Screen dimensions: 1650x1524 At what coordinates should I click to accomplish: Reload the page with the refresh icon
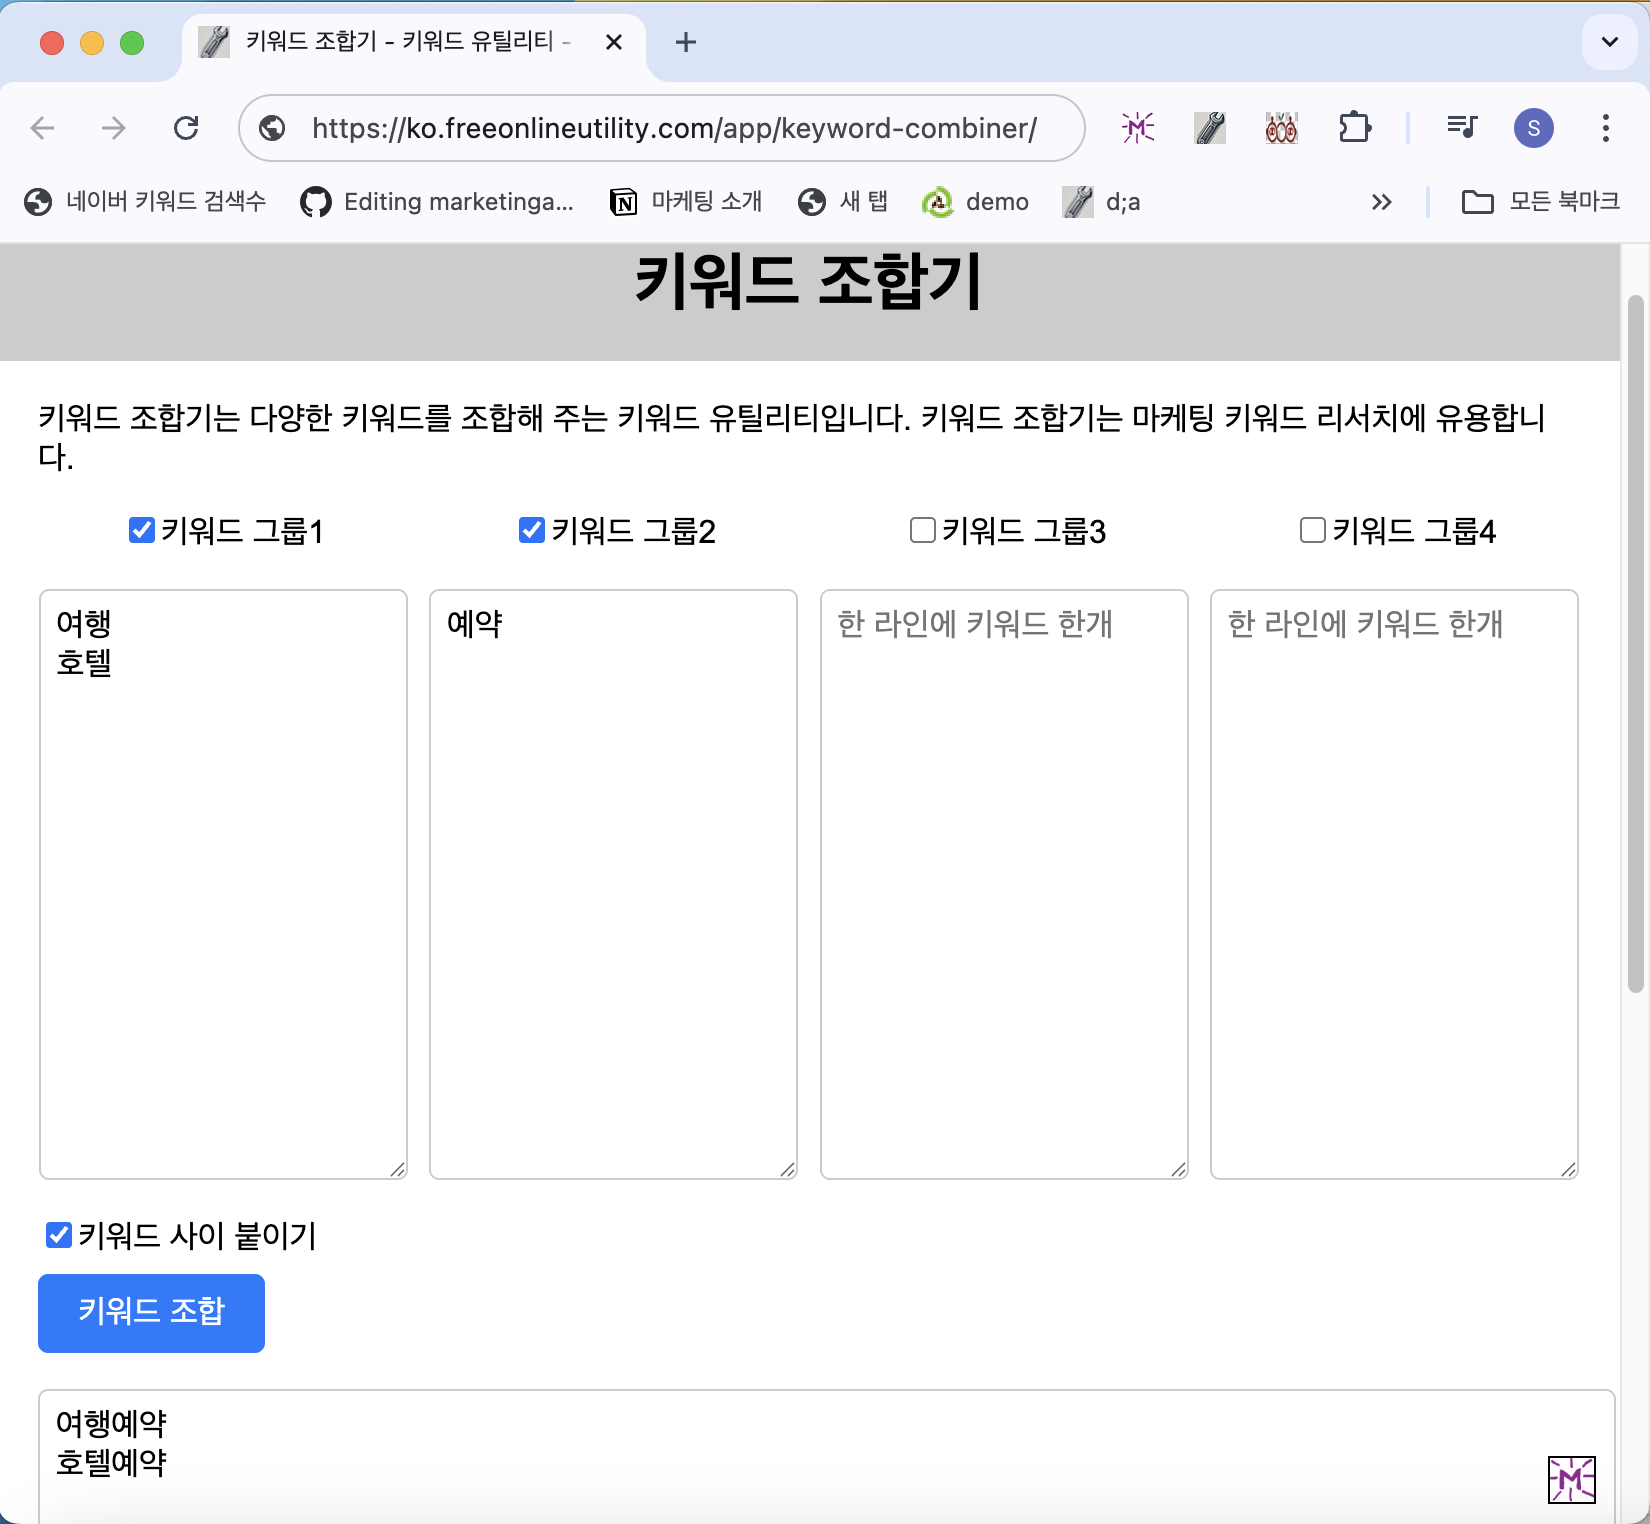186,128
